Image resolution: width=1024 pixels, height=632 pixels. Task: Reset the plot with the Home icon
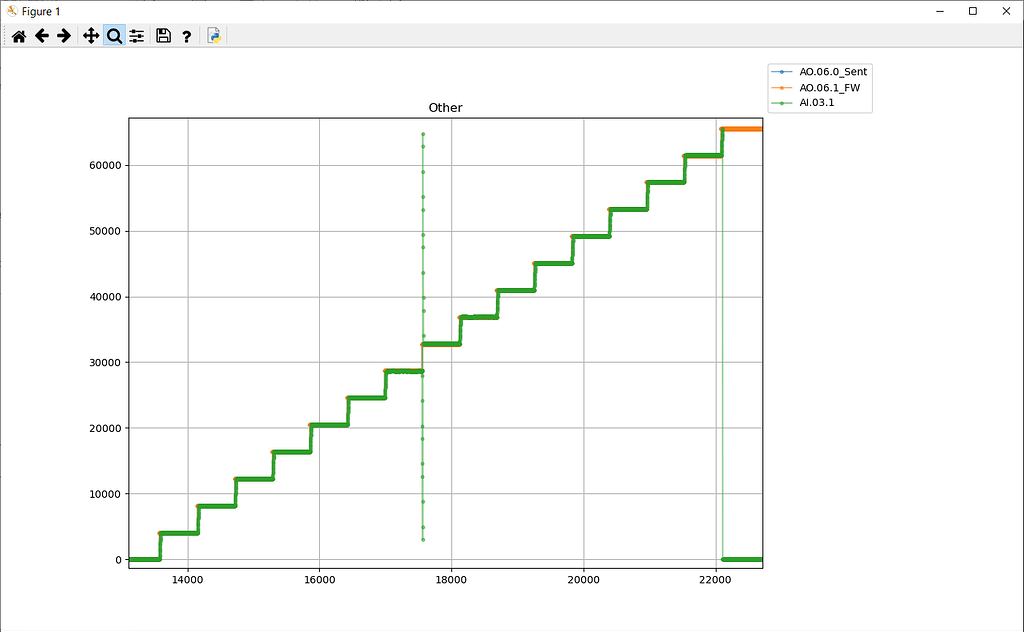tap(19, 36)
